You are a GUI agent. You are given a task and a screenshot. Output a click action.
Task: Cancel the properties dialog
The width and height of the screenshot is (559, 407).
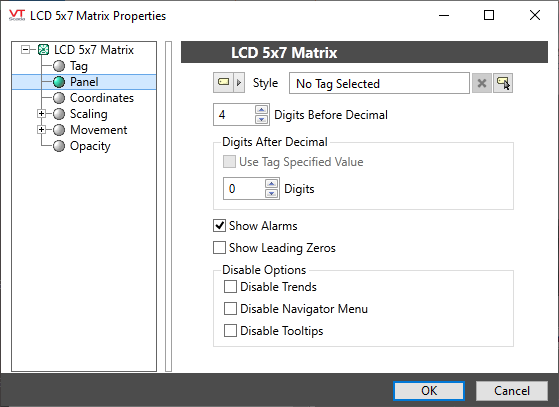(x=512, y=391)
